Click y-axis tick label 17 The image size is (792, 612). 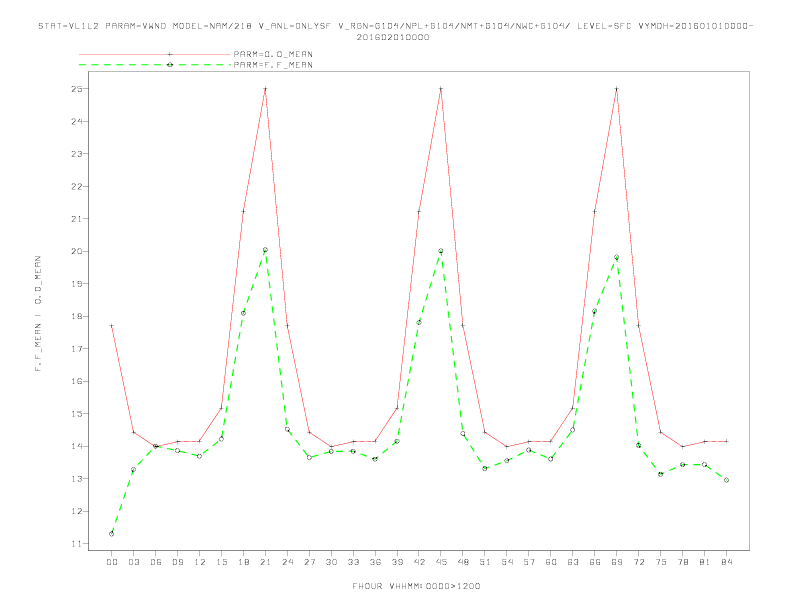coord(77,349)
